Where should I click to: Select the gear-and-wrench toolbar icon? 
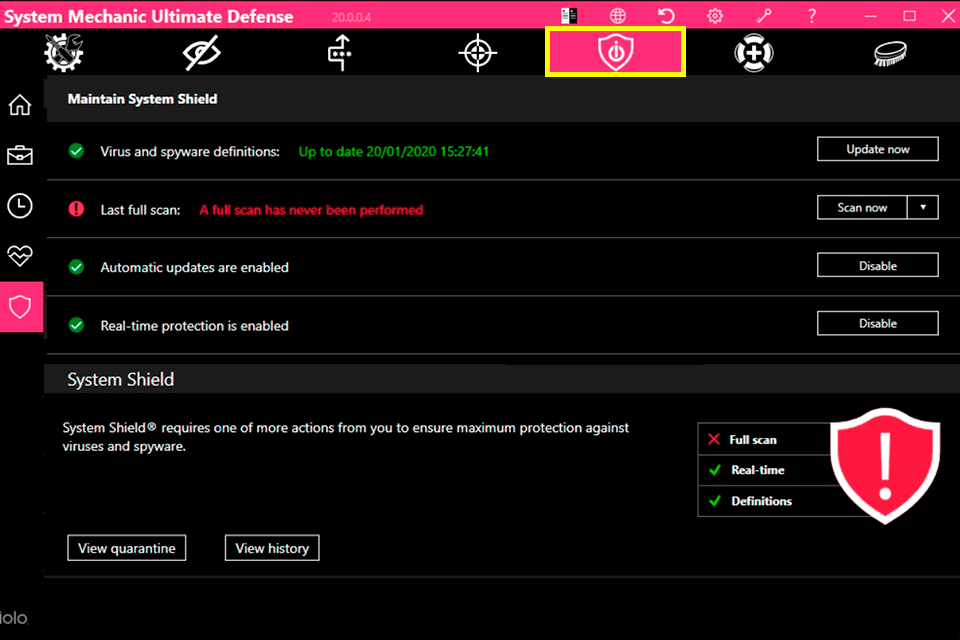[62, 52]
